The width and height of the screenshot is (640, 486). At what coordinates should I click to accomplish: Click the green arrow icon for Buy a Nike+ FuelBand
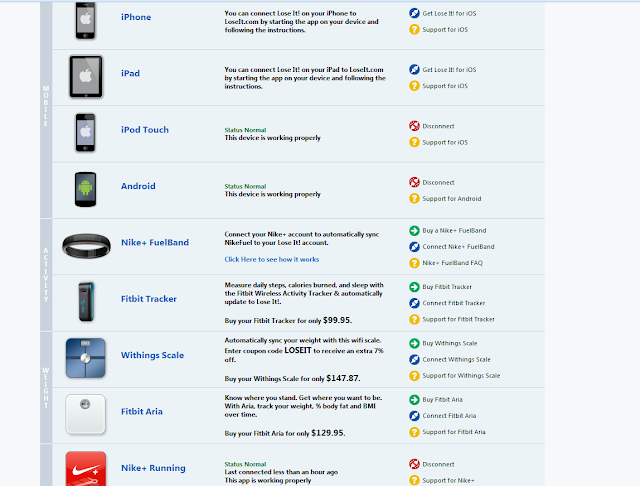click(x=414, y=231)
